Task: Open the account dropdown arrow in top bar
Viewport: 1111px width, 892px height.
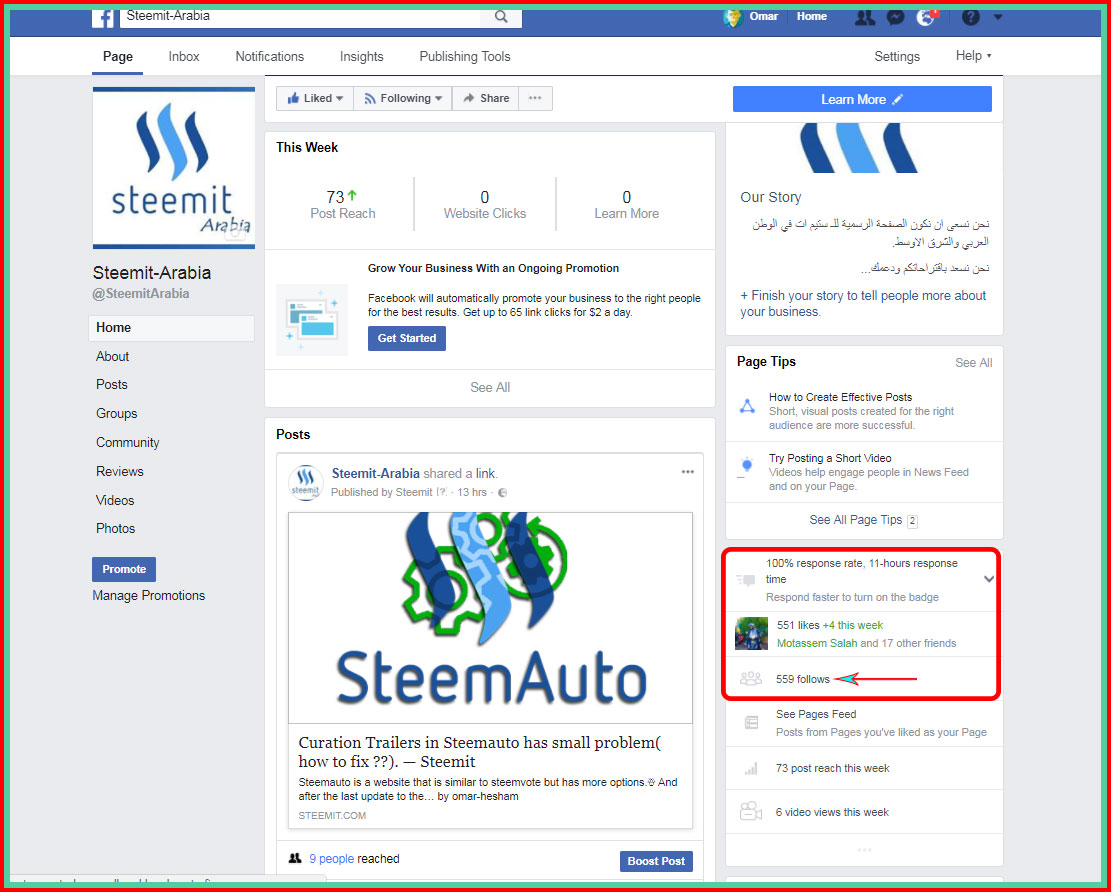Action: [998, 17]
